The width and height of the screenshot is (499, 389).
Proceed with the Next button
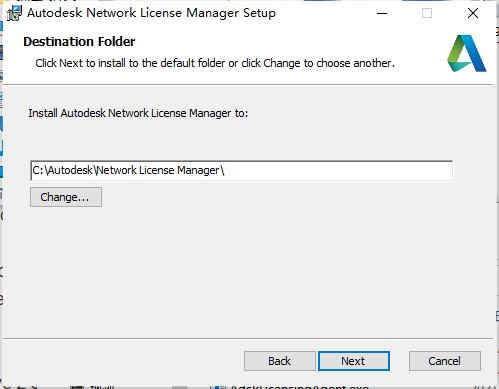pos(354,361)
